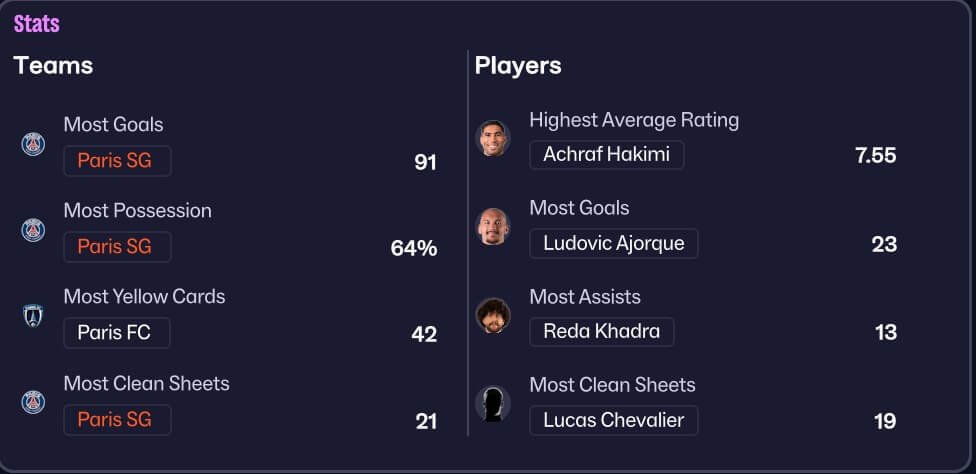
Task: Click Lucas Chevalier's silhouette avatar
Action: click(x=493, y=404)
